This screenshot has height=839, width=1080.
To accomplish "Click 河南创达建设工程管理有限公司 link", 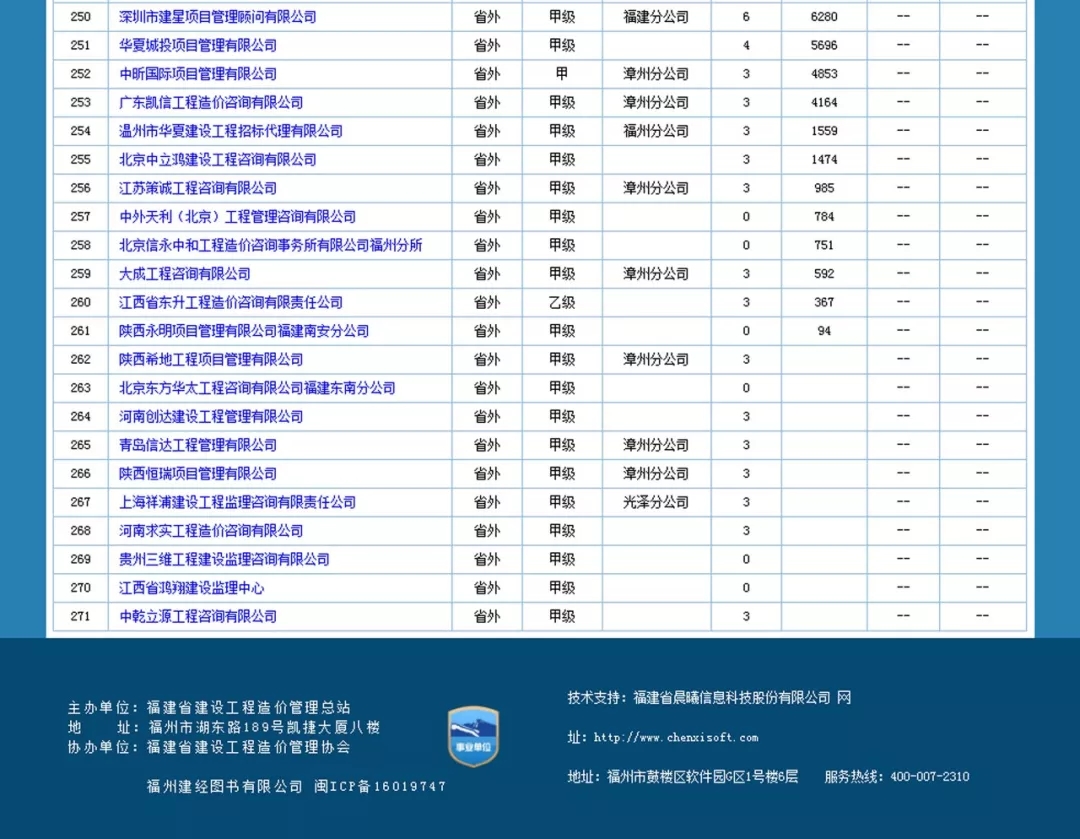I will pyautogui.click(x=211, y=416).
